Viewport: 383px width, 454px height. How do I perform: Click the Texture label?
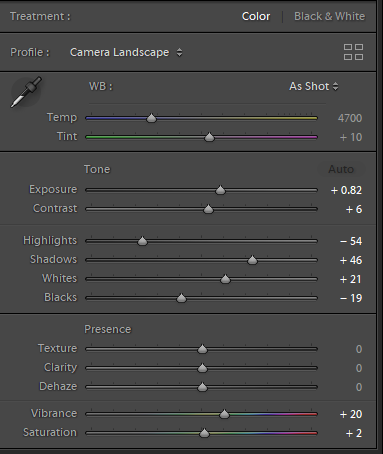(57, 348)
